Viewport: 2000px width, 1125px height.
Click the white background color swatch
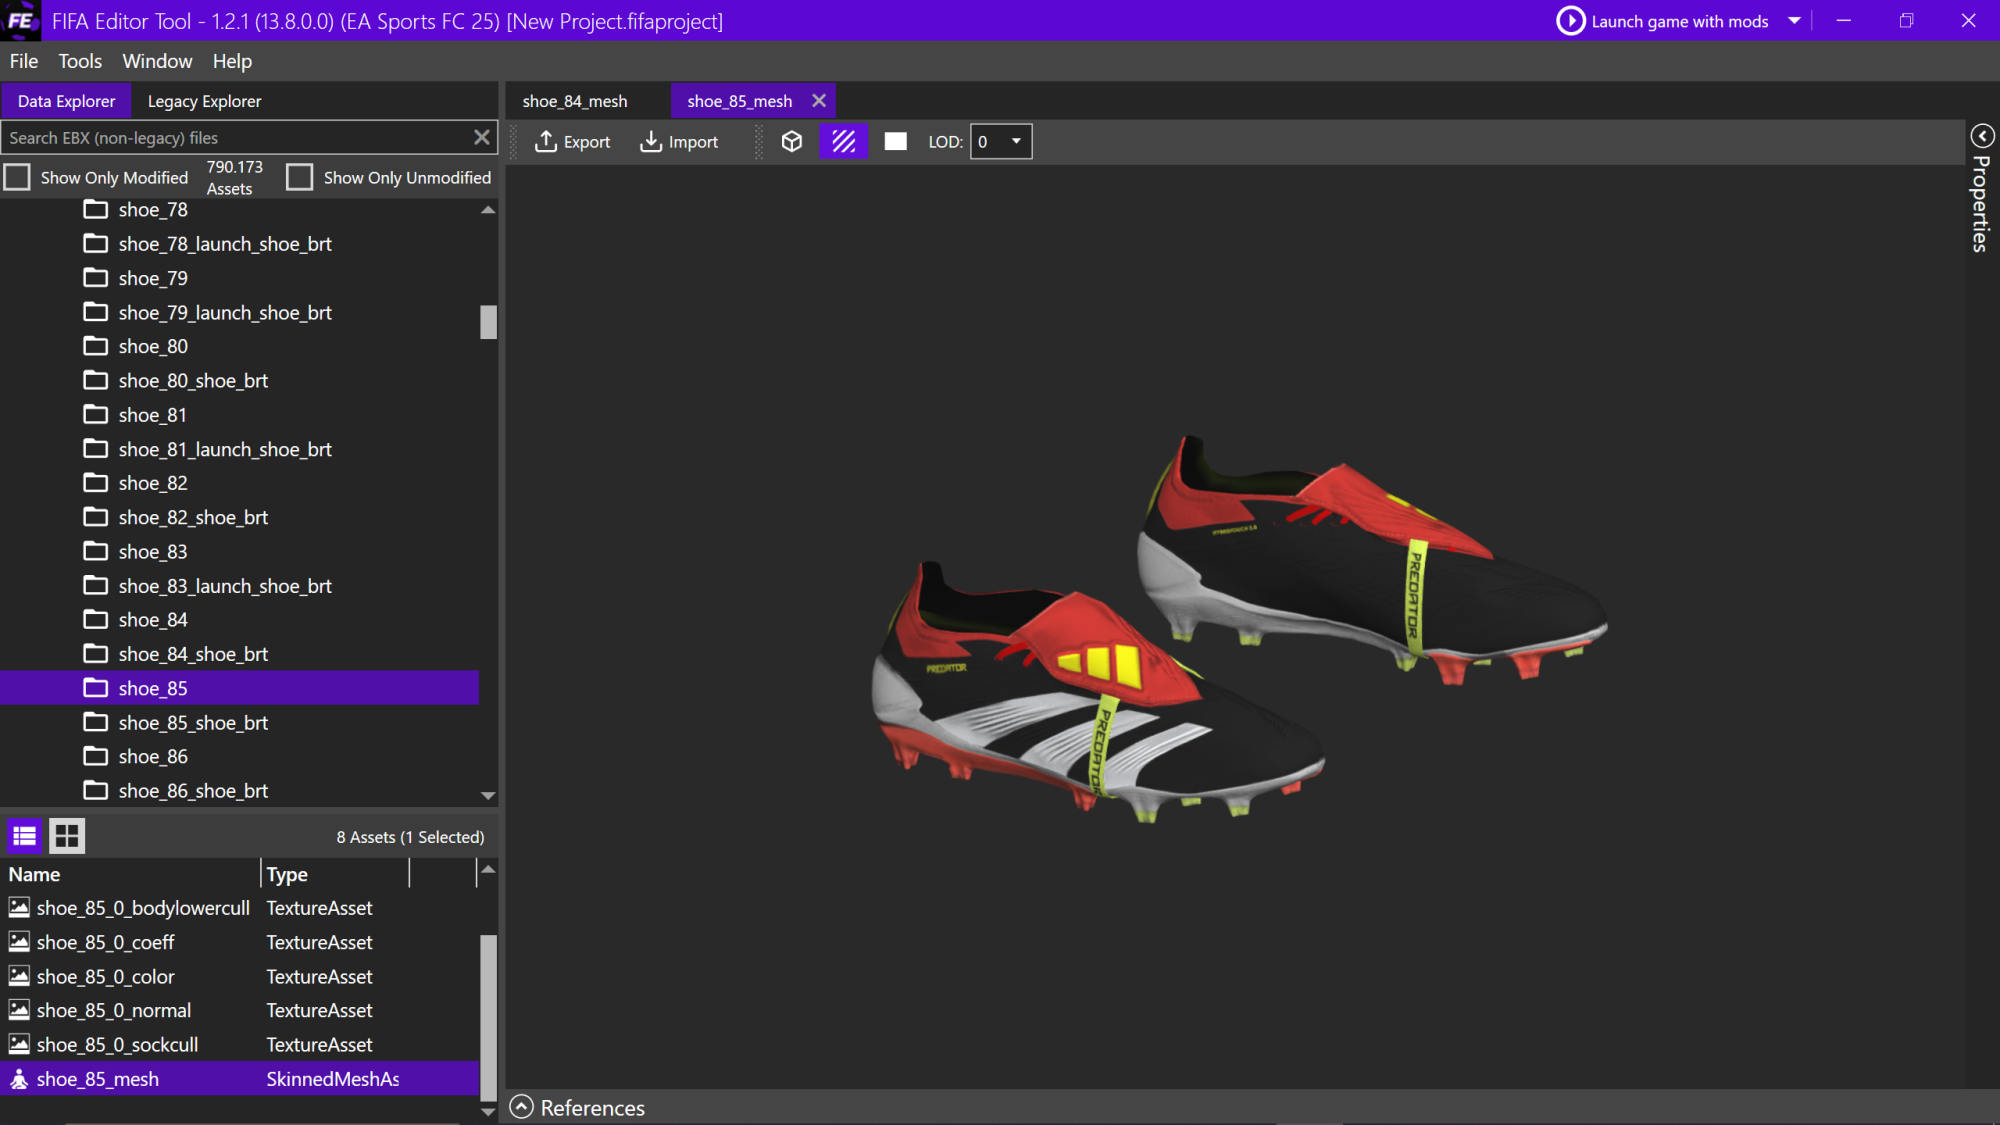point(896,142)
